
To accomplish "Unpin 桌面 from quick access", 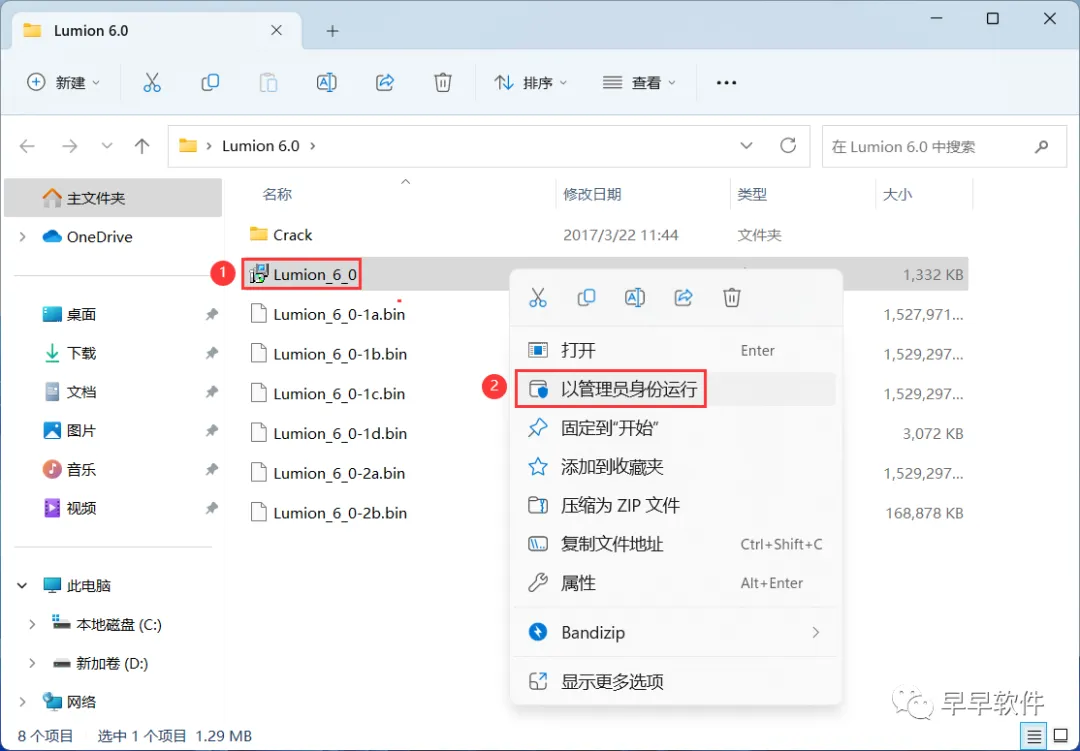I will 211,314.
